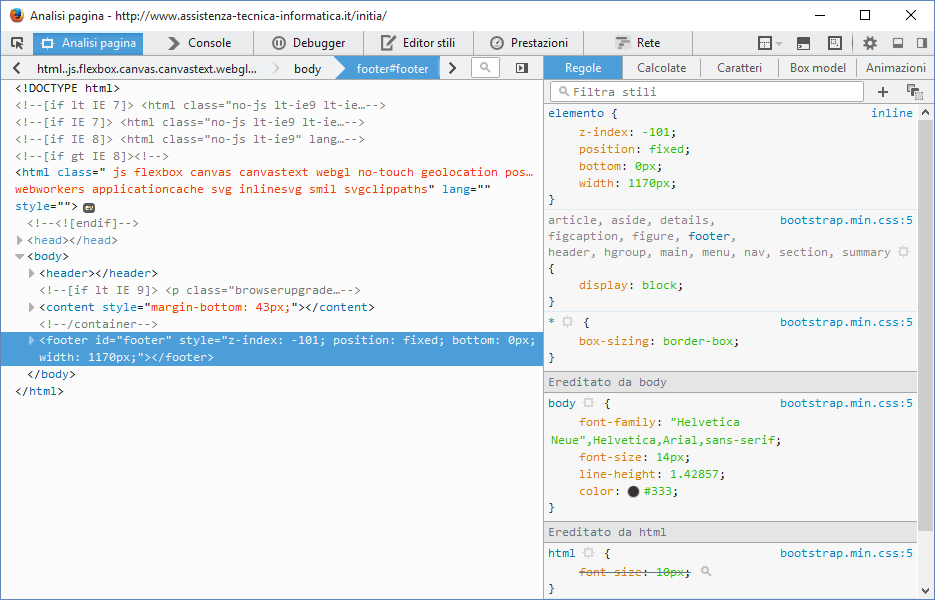935x600 pixels.
Task: Open the Debugger panel
Action: click(x=309, y=43)
